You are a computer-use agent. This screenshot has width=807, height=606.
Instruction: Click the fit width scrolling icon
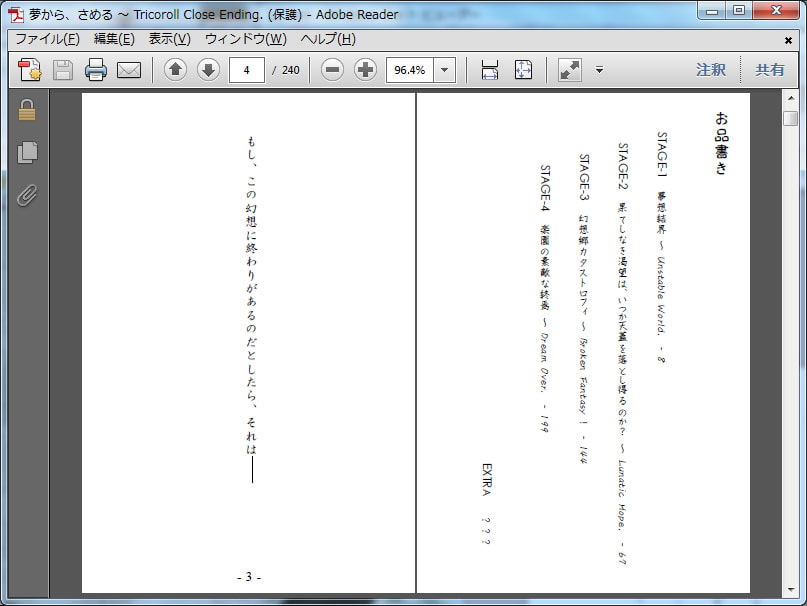click(490, 70)
